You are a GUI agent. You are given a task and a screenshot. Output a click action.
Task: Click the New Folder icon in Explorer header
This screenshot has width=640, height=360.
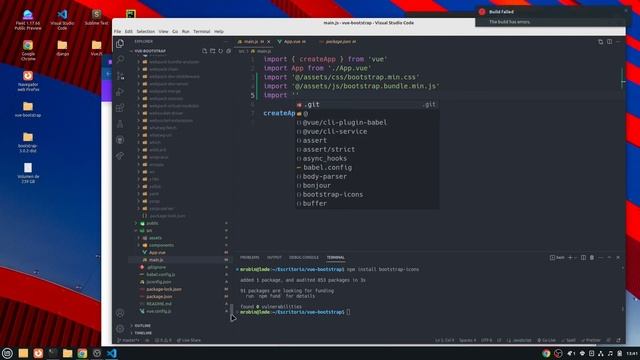tap(213, 51)
